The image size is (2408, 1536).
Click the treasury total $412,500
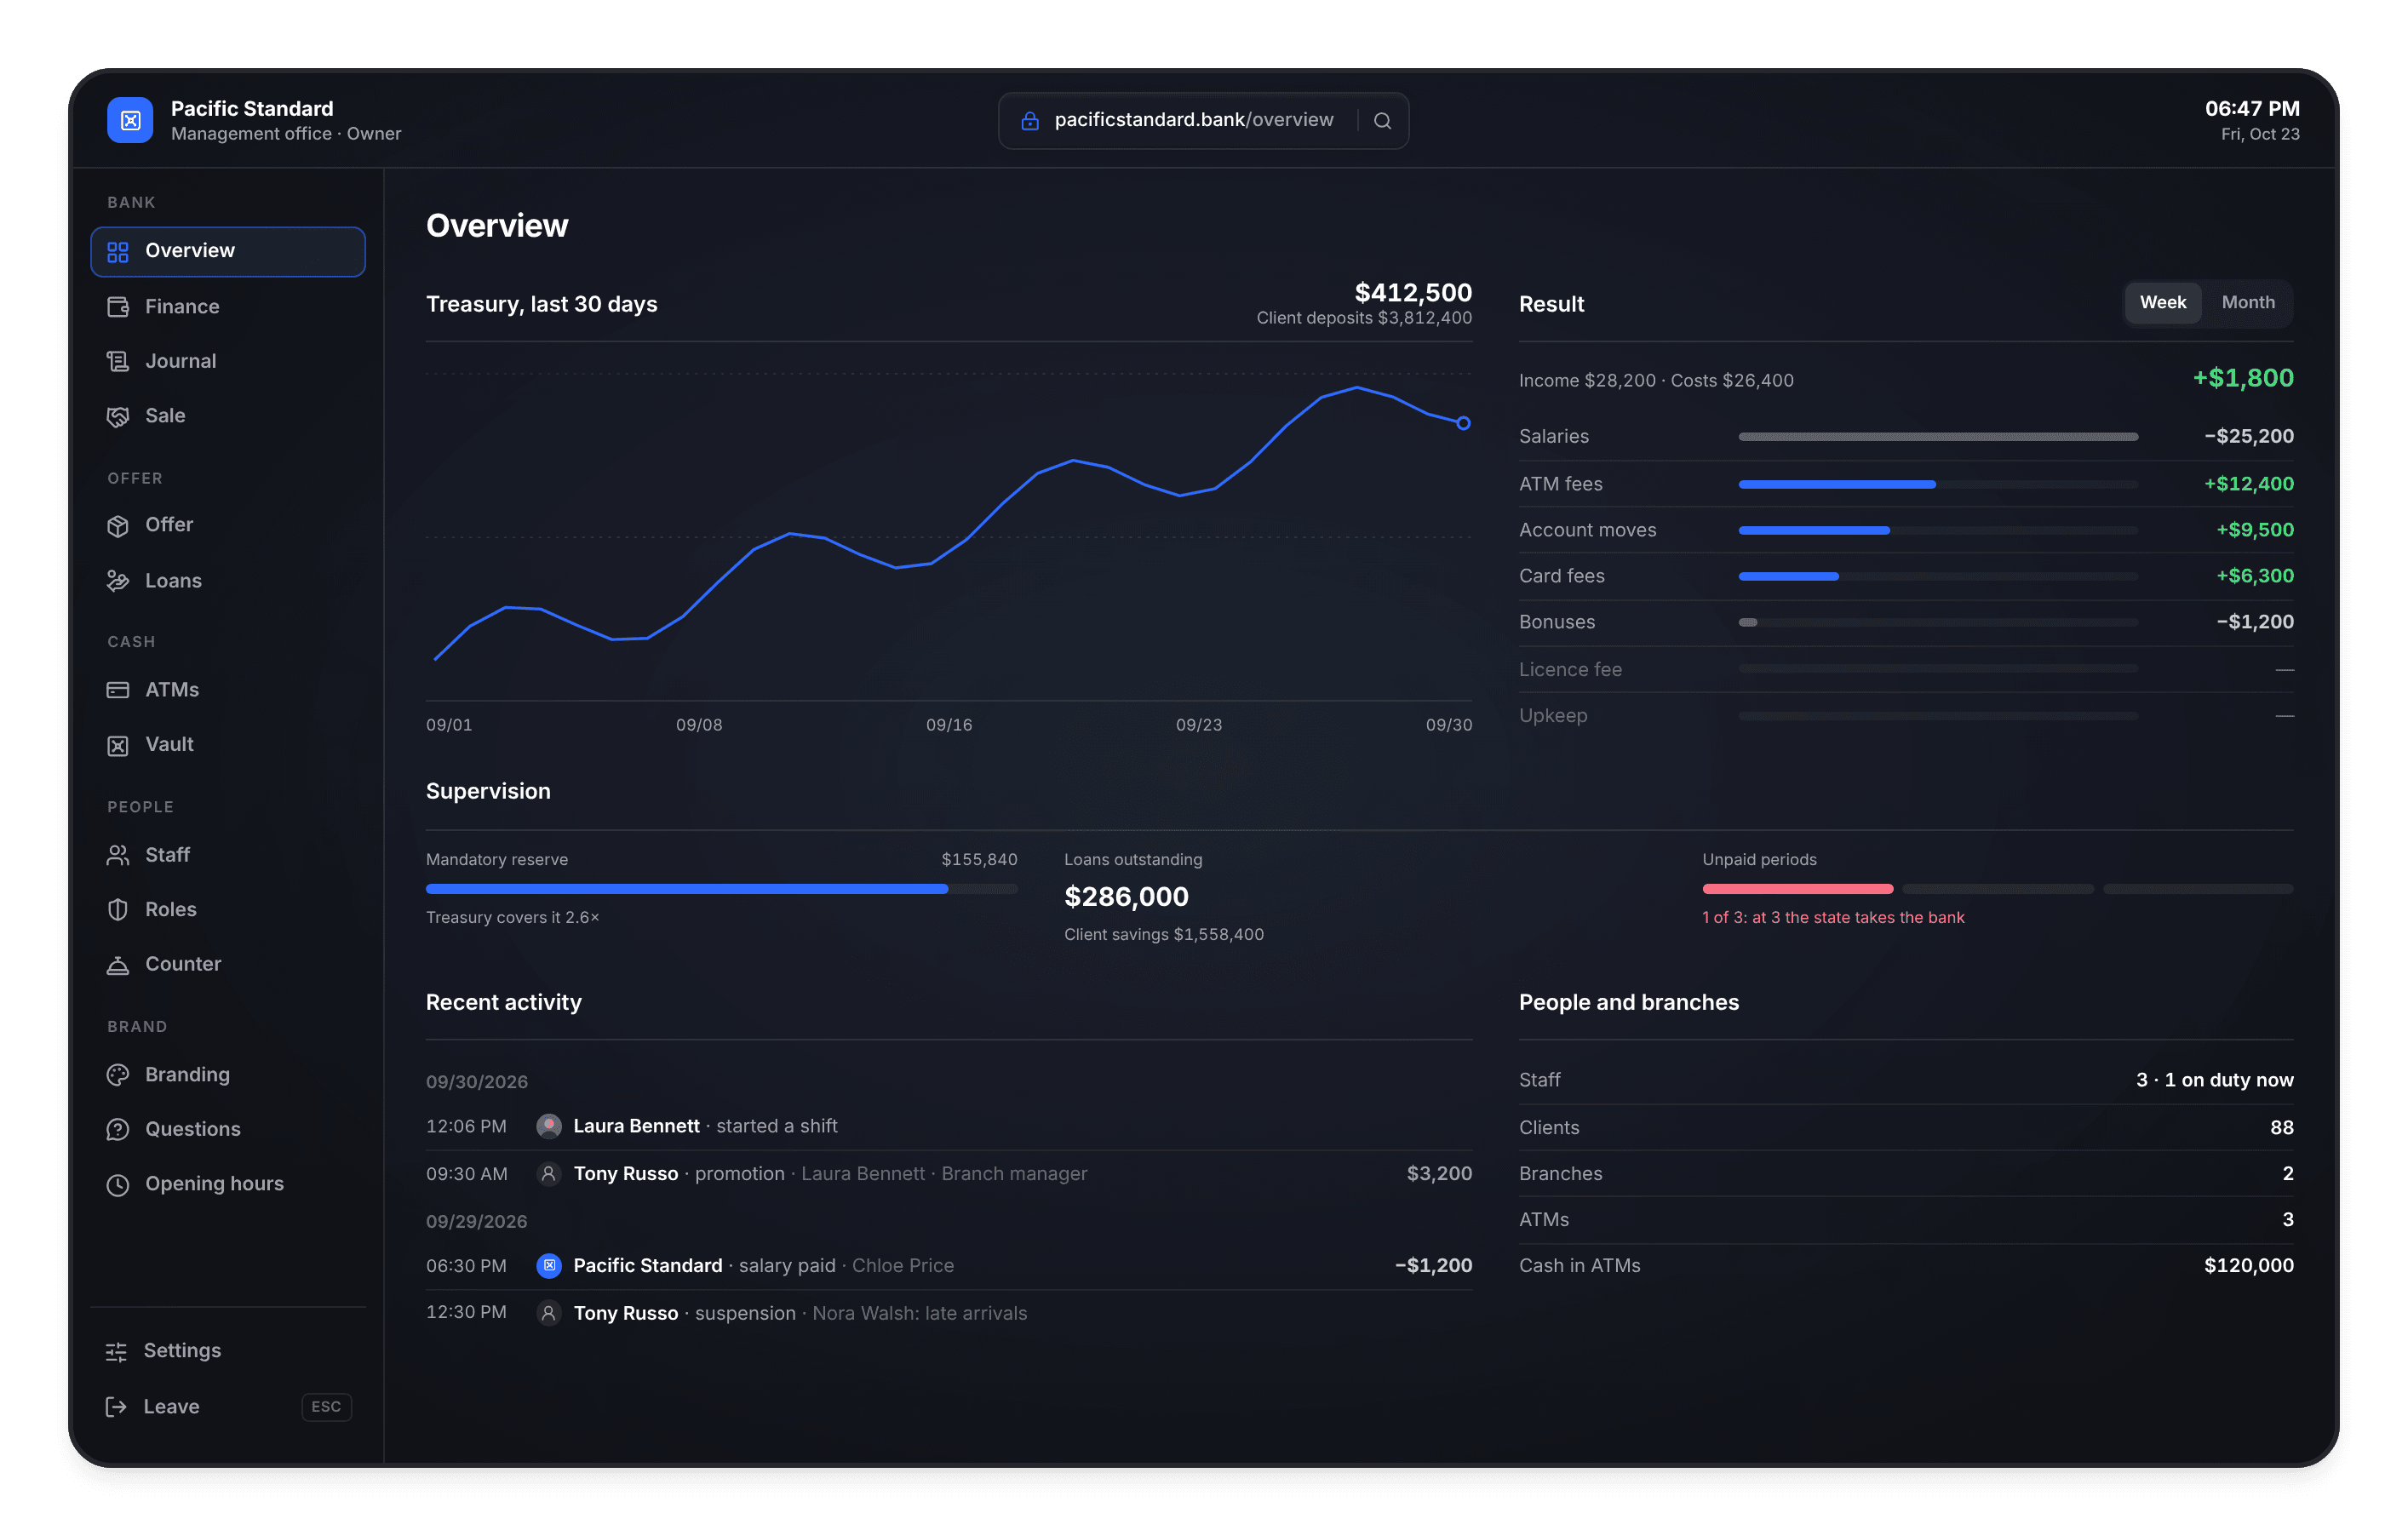coord(1412,292)
